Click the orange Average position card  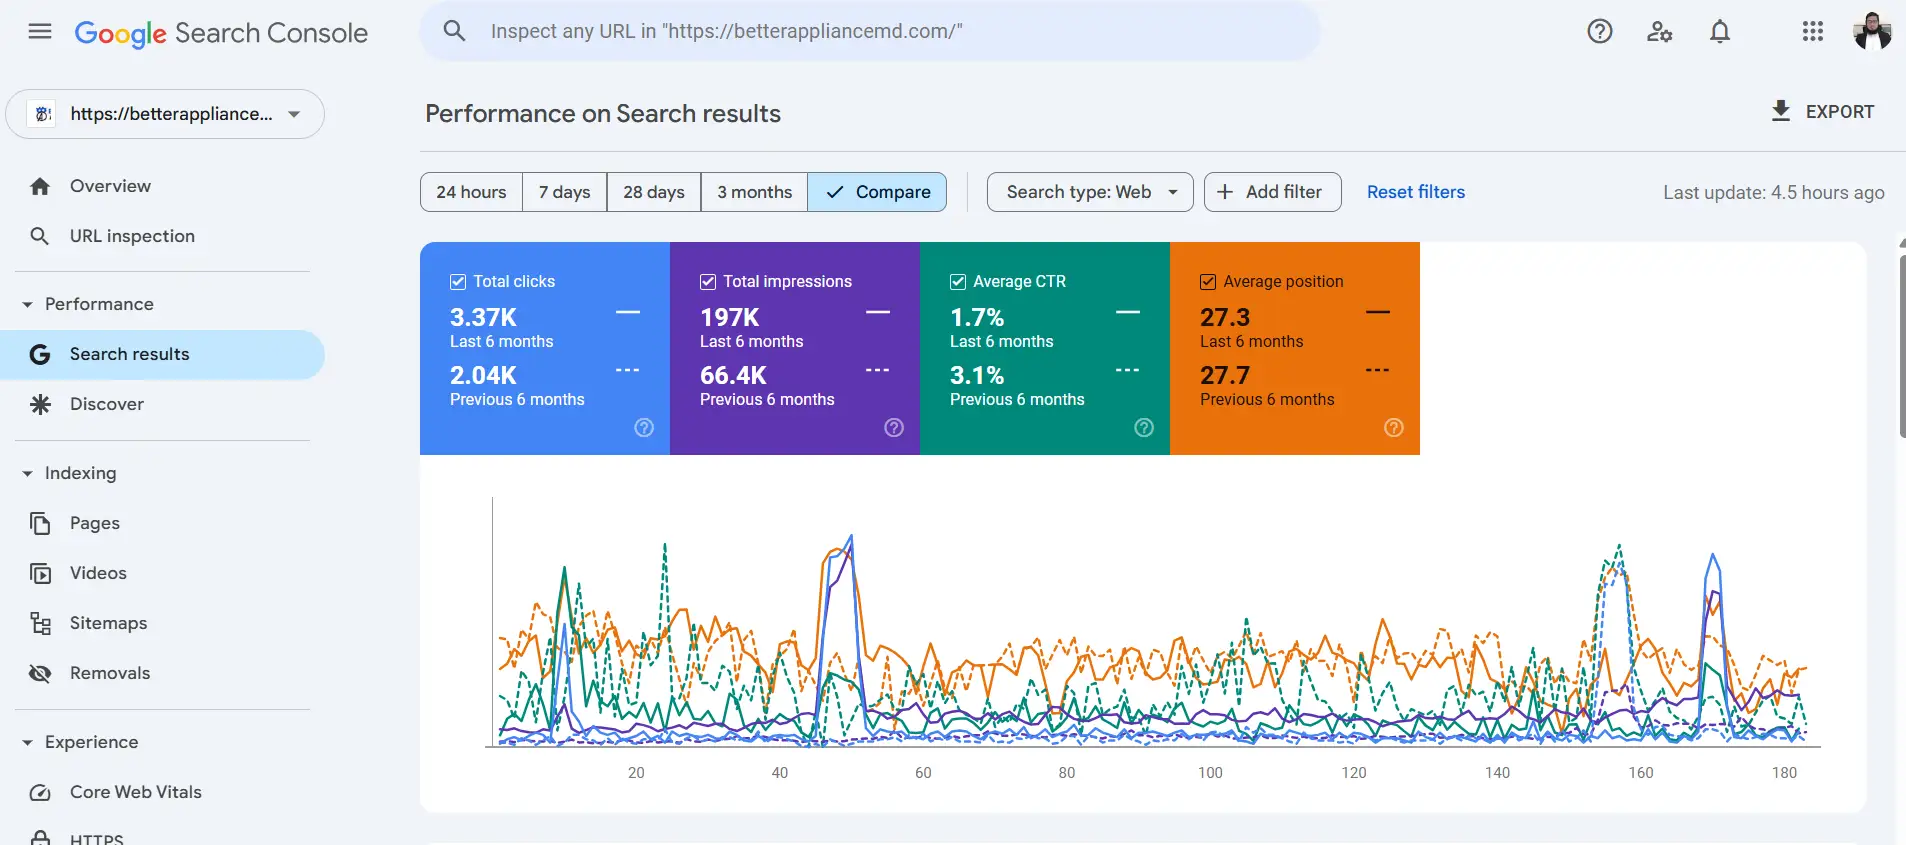pos(1294,348)
